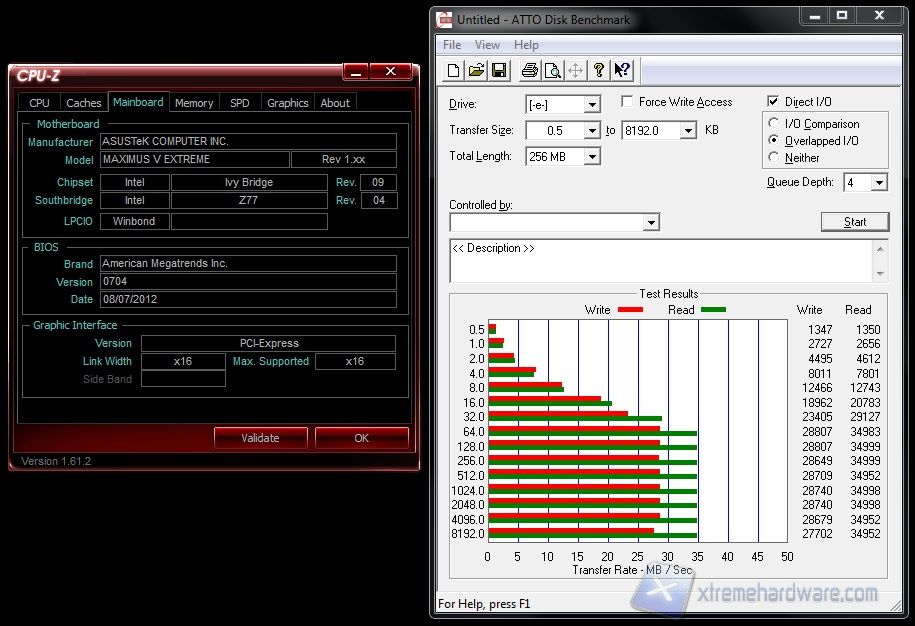This screenshot has width=915, height=626.
Task: Save results with the floppy disk icon
Action: point(499,70)
